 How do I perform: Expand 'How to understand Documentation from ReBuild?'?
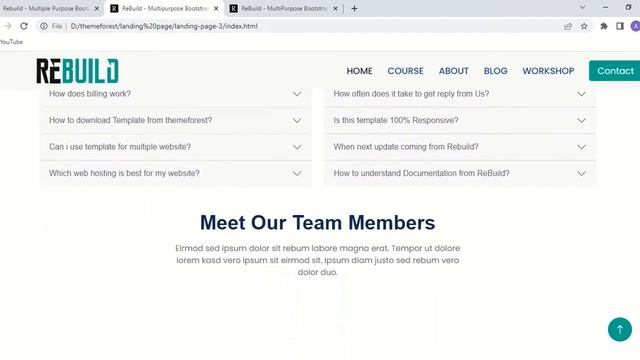click(460, 173)
